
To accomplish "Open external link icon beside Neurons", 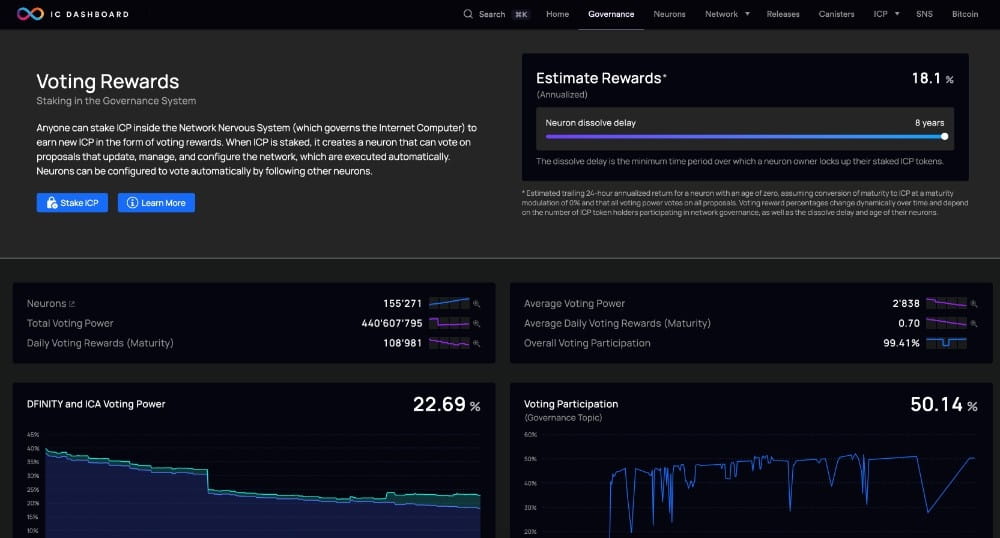I will coord(71,304).
